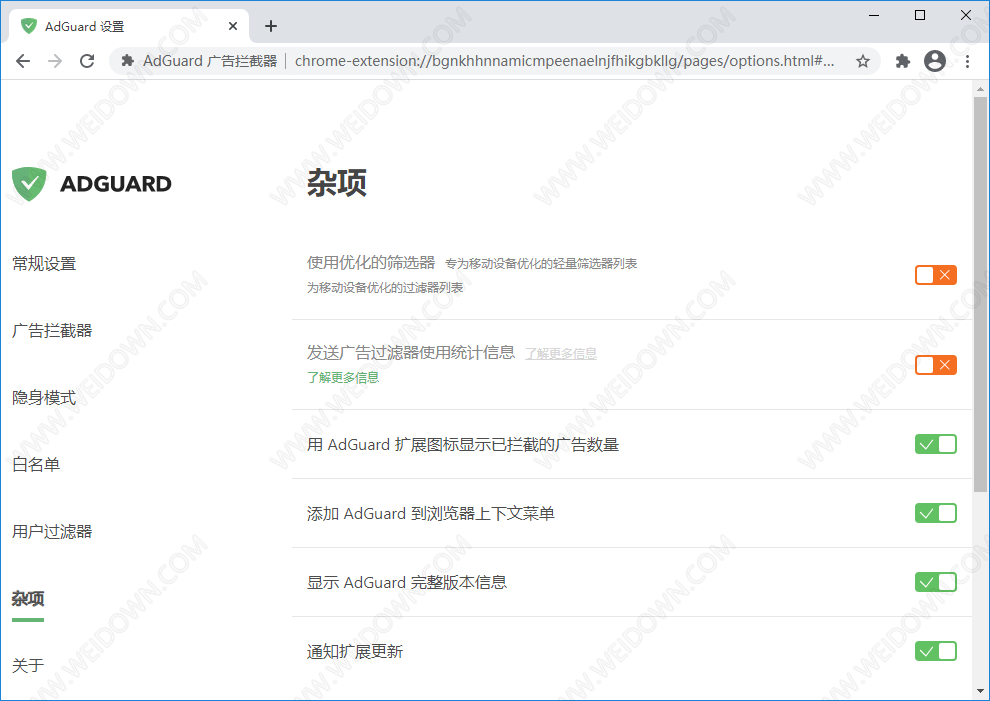Open 常规设置 in sidebar
Screen dimensions: 990x701
44,263
